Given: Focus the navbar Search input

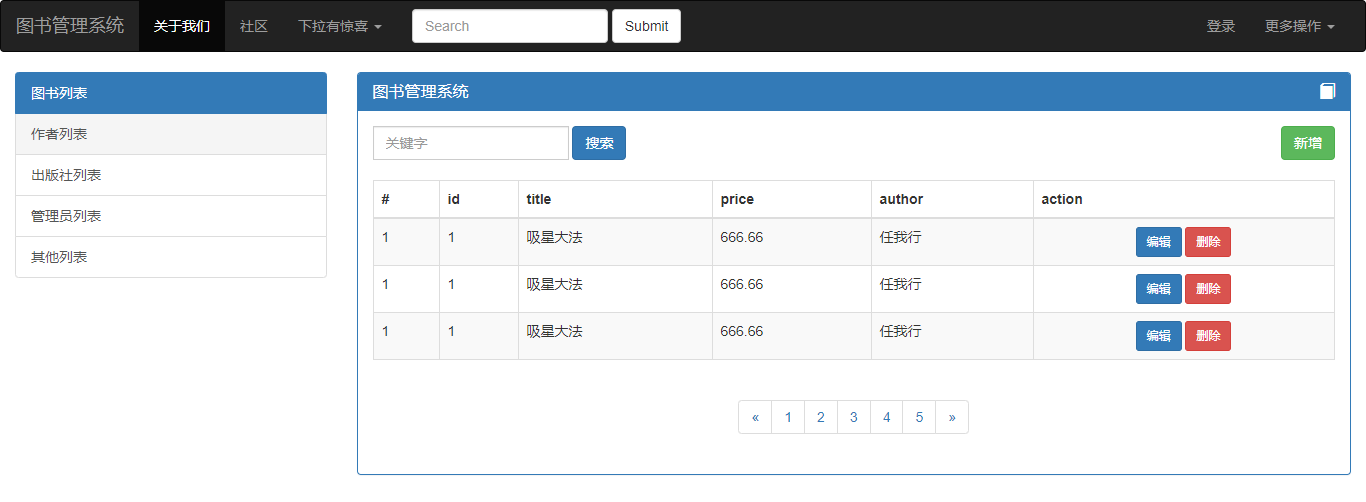Looking at the screenshot, I should [510, 26].
